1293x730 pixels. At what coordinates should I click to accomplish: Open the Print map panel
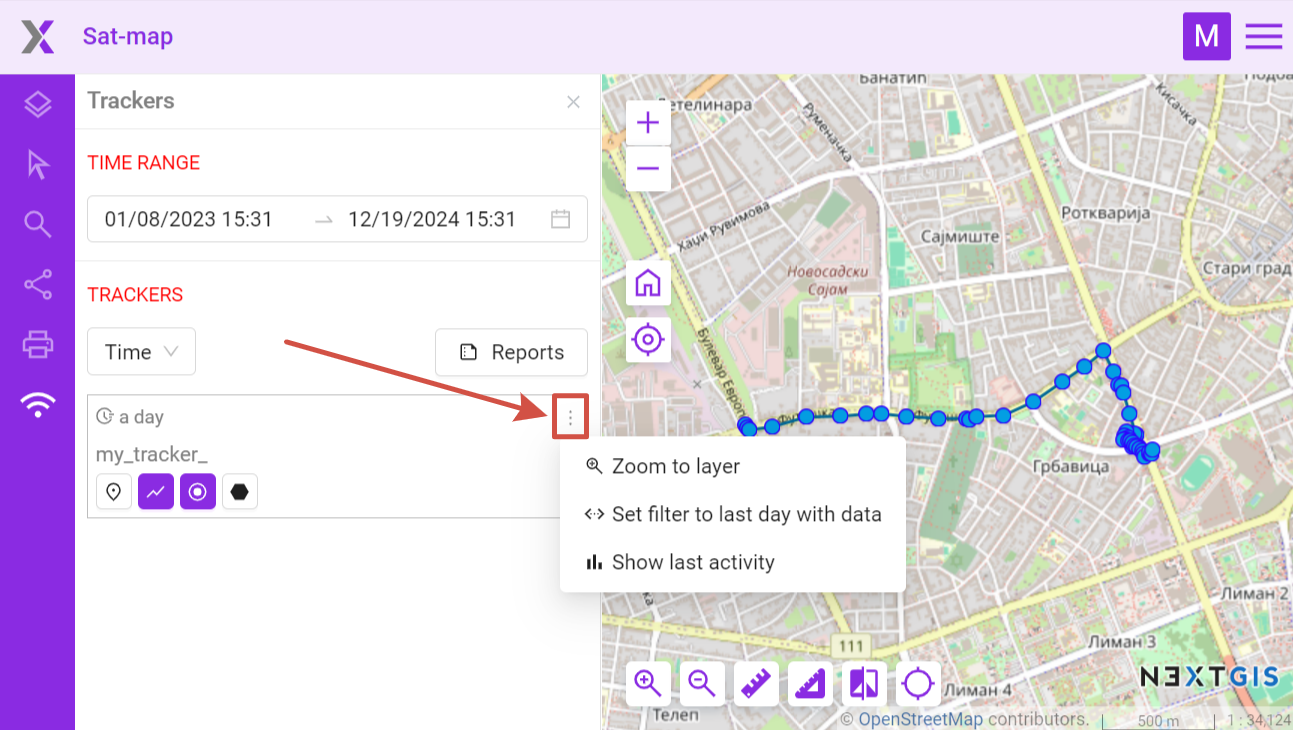pyautogui.click(x=38, y=345)
